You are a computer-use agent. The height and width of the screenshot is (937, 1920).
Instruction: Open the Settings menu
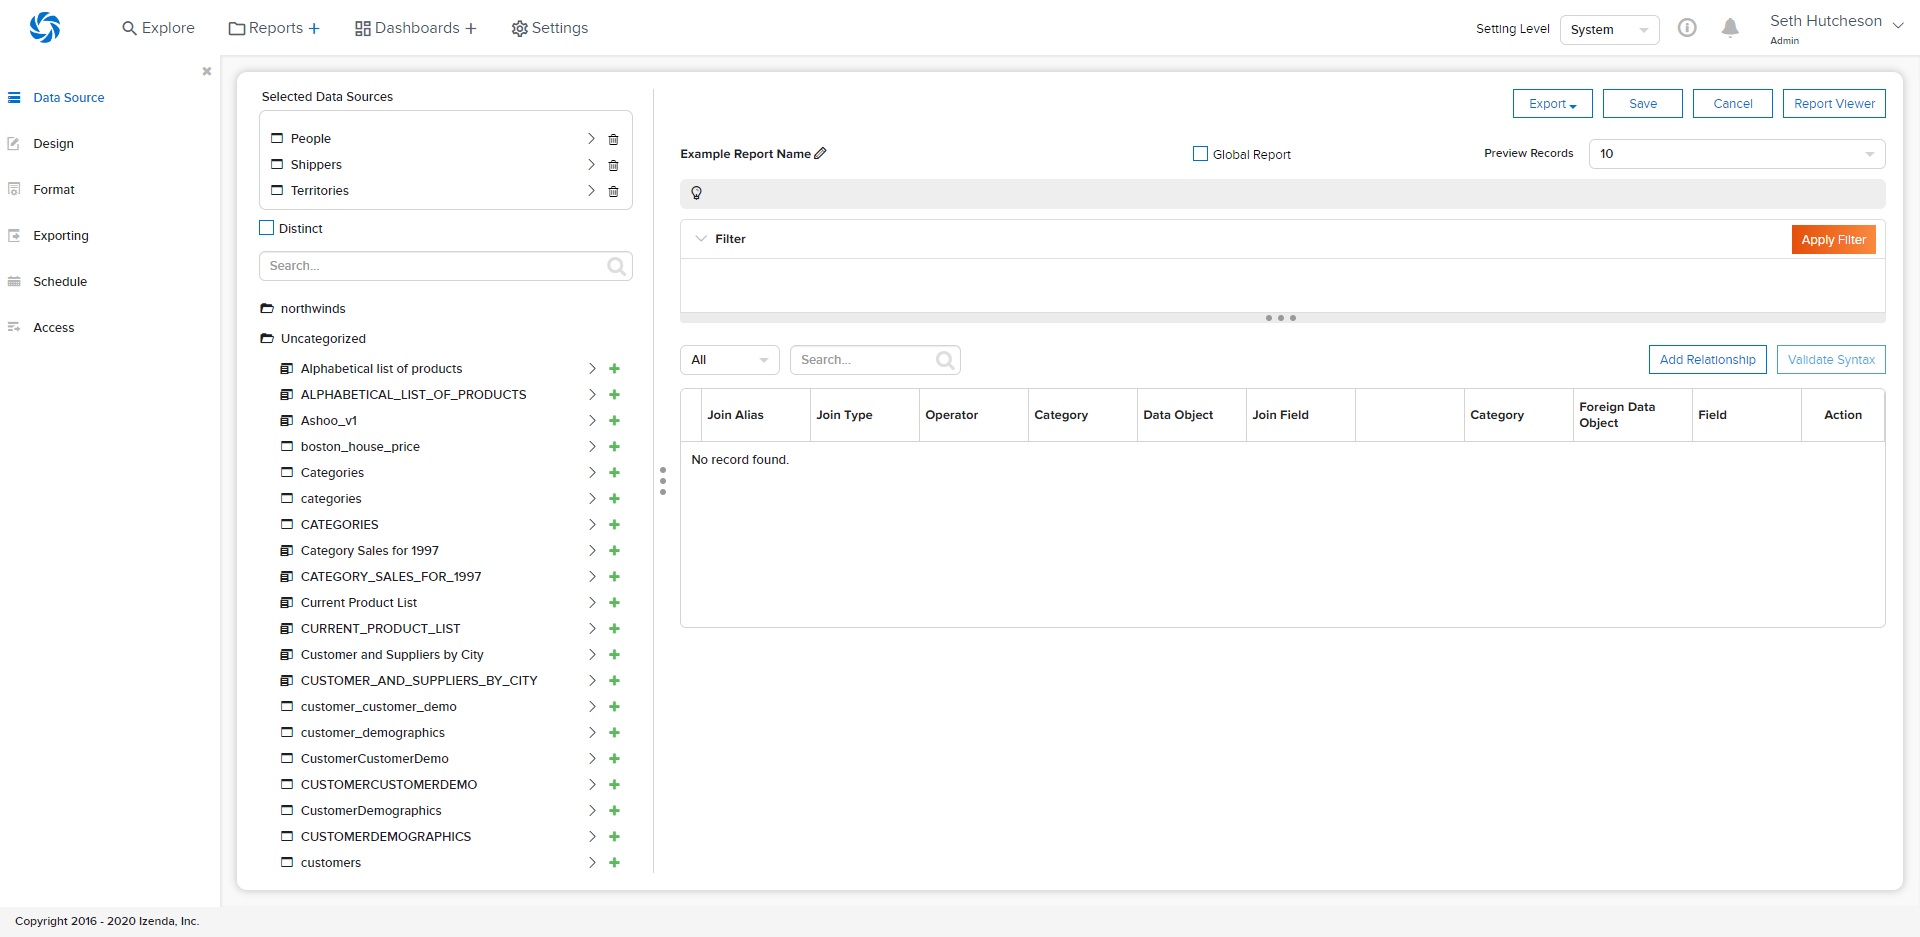tap(549, 28)
